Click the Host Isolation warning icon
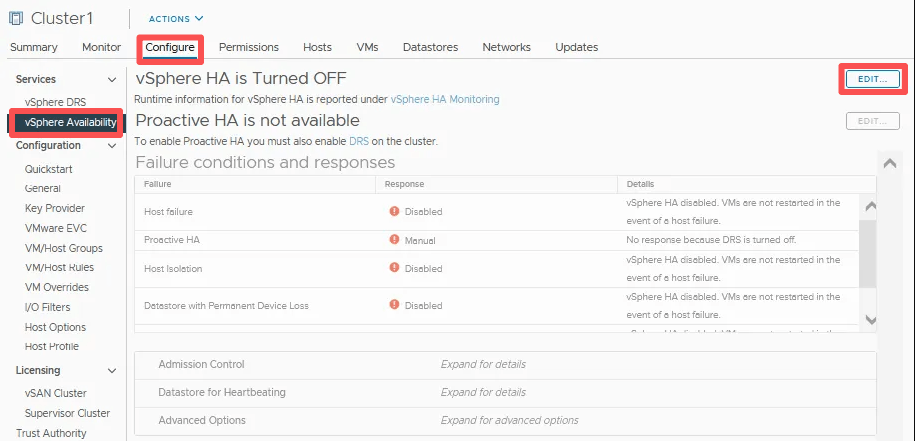915x441 pixels. 394,268
